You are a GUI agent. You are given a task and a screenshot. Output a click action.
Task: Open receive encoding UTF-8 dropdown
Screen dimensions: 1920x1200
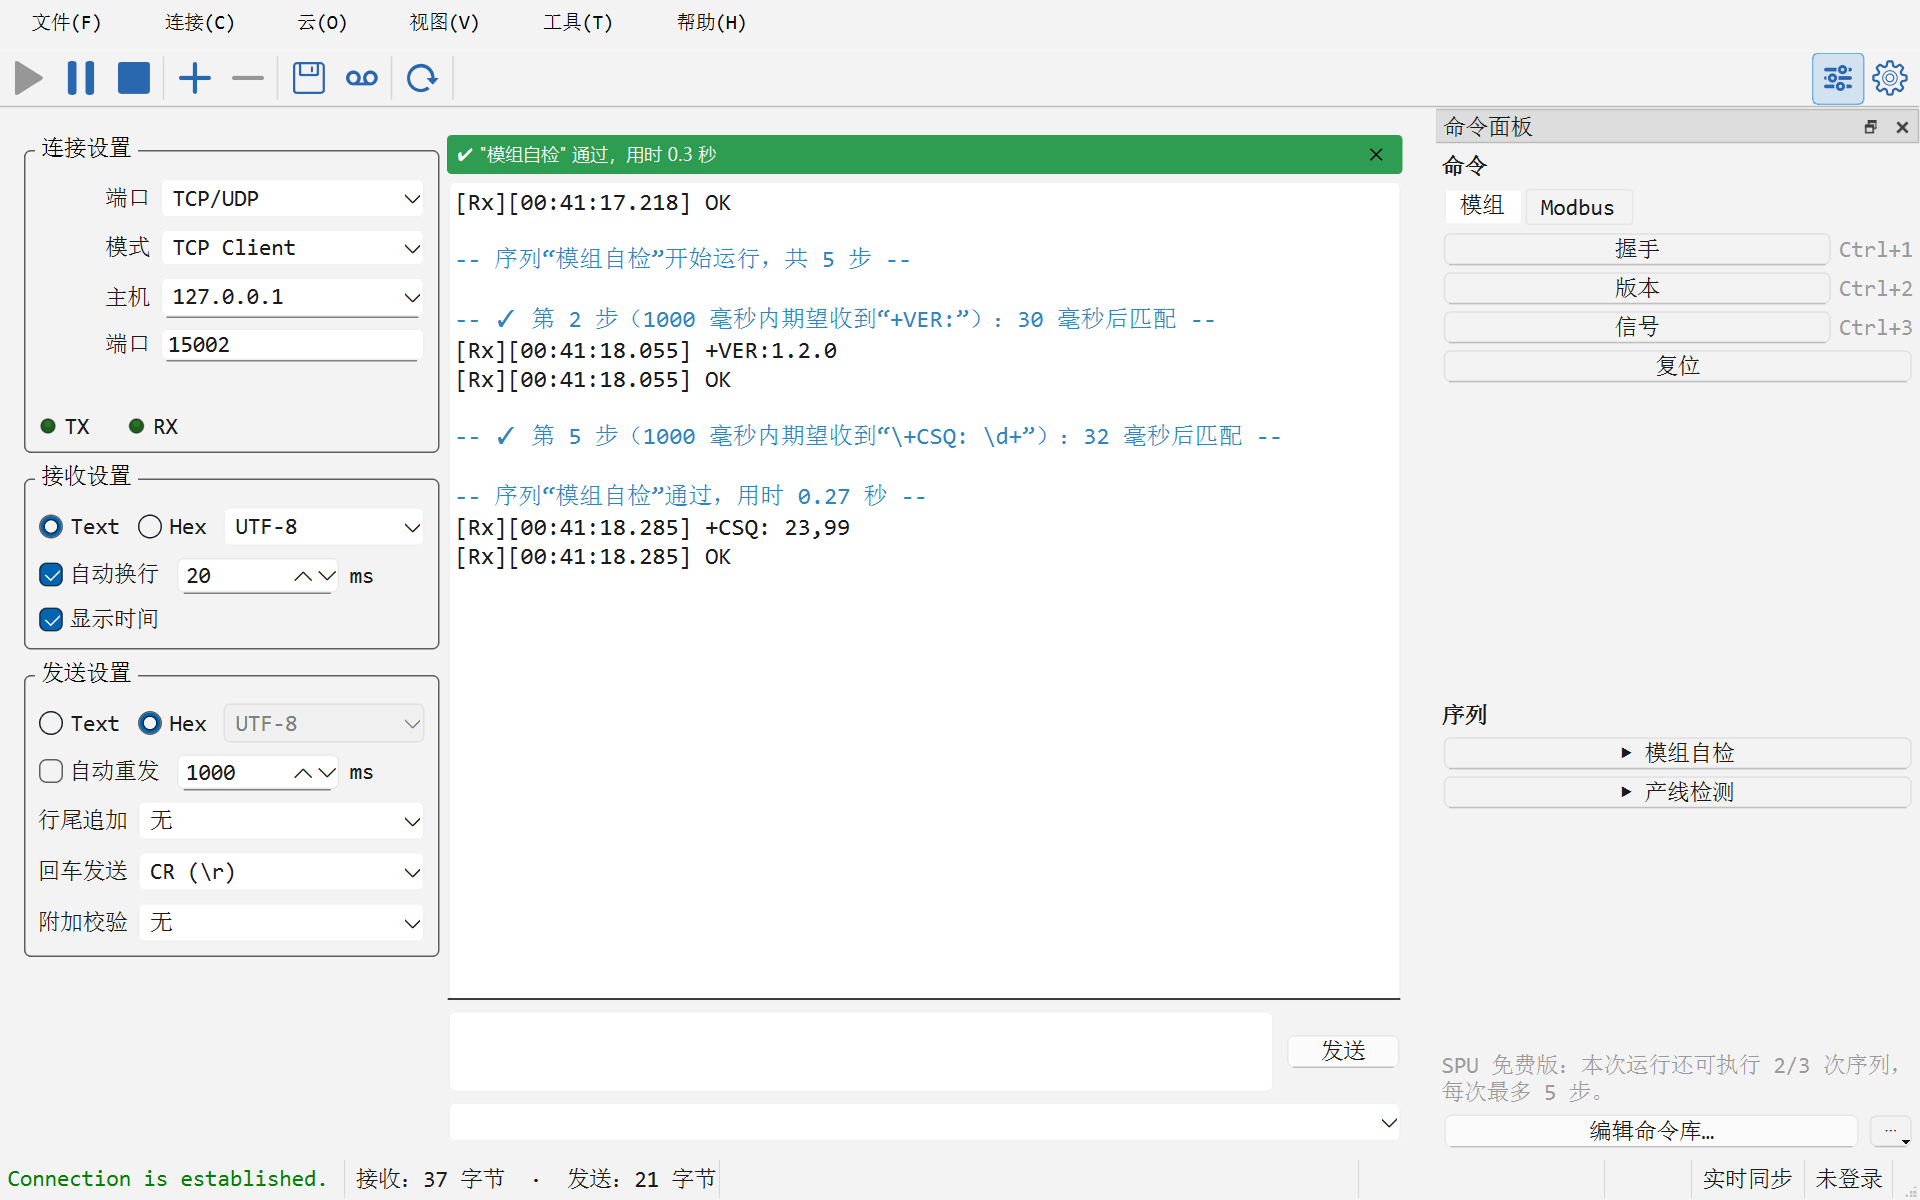tap(324, 527)
